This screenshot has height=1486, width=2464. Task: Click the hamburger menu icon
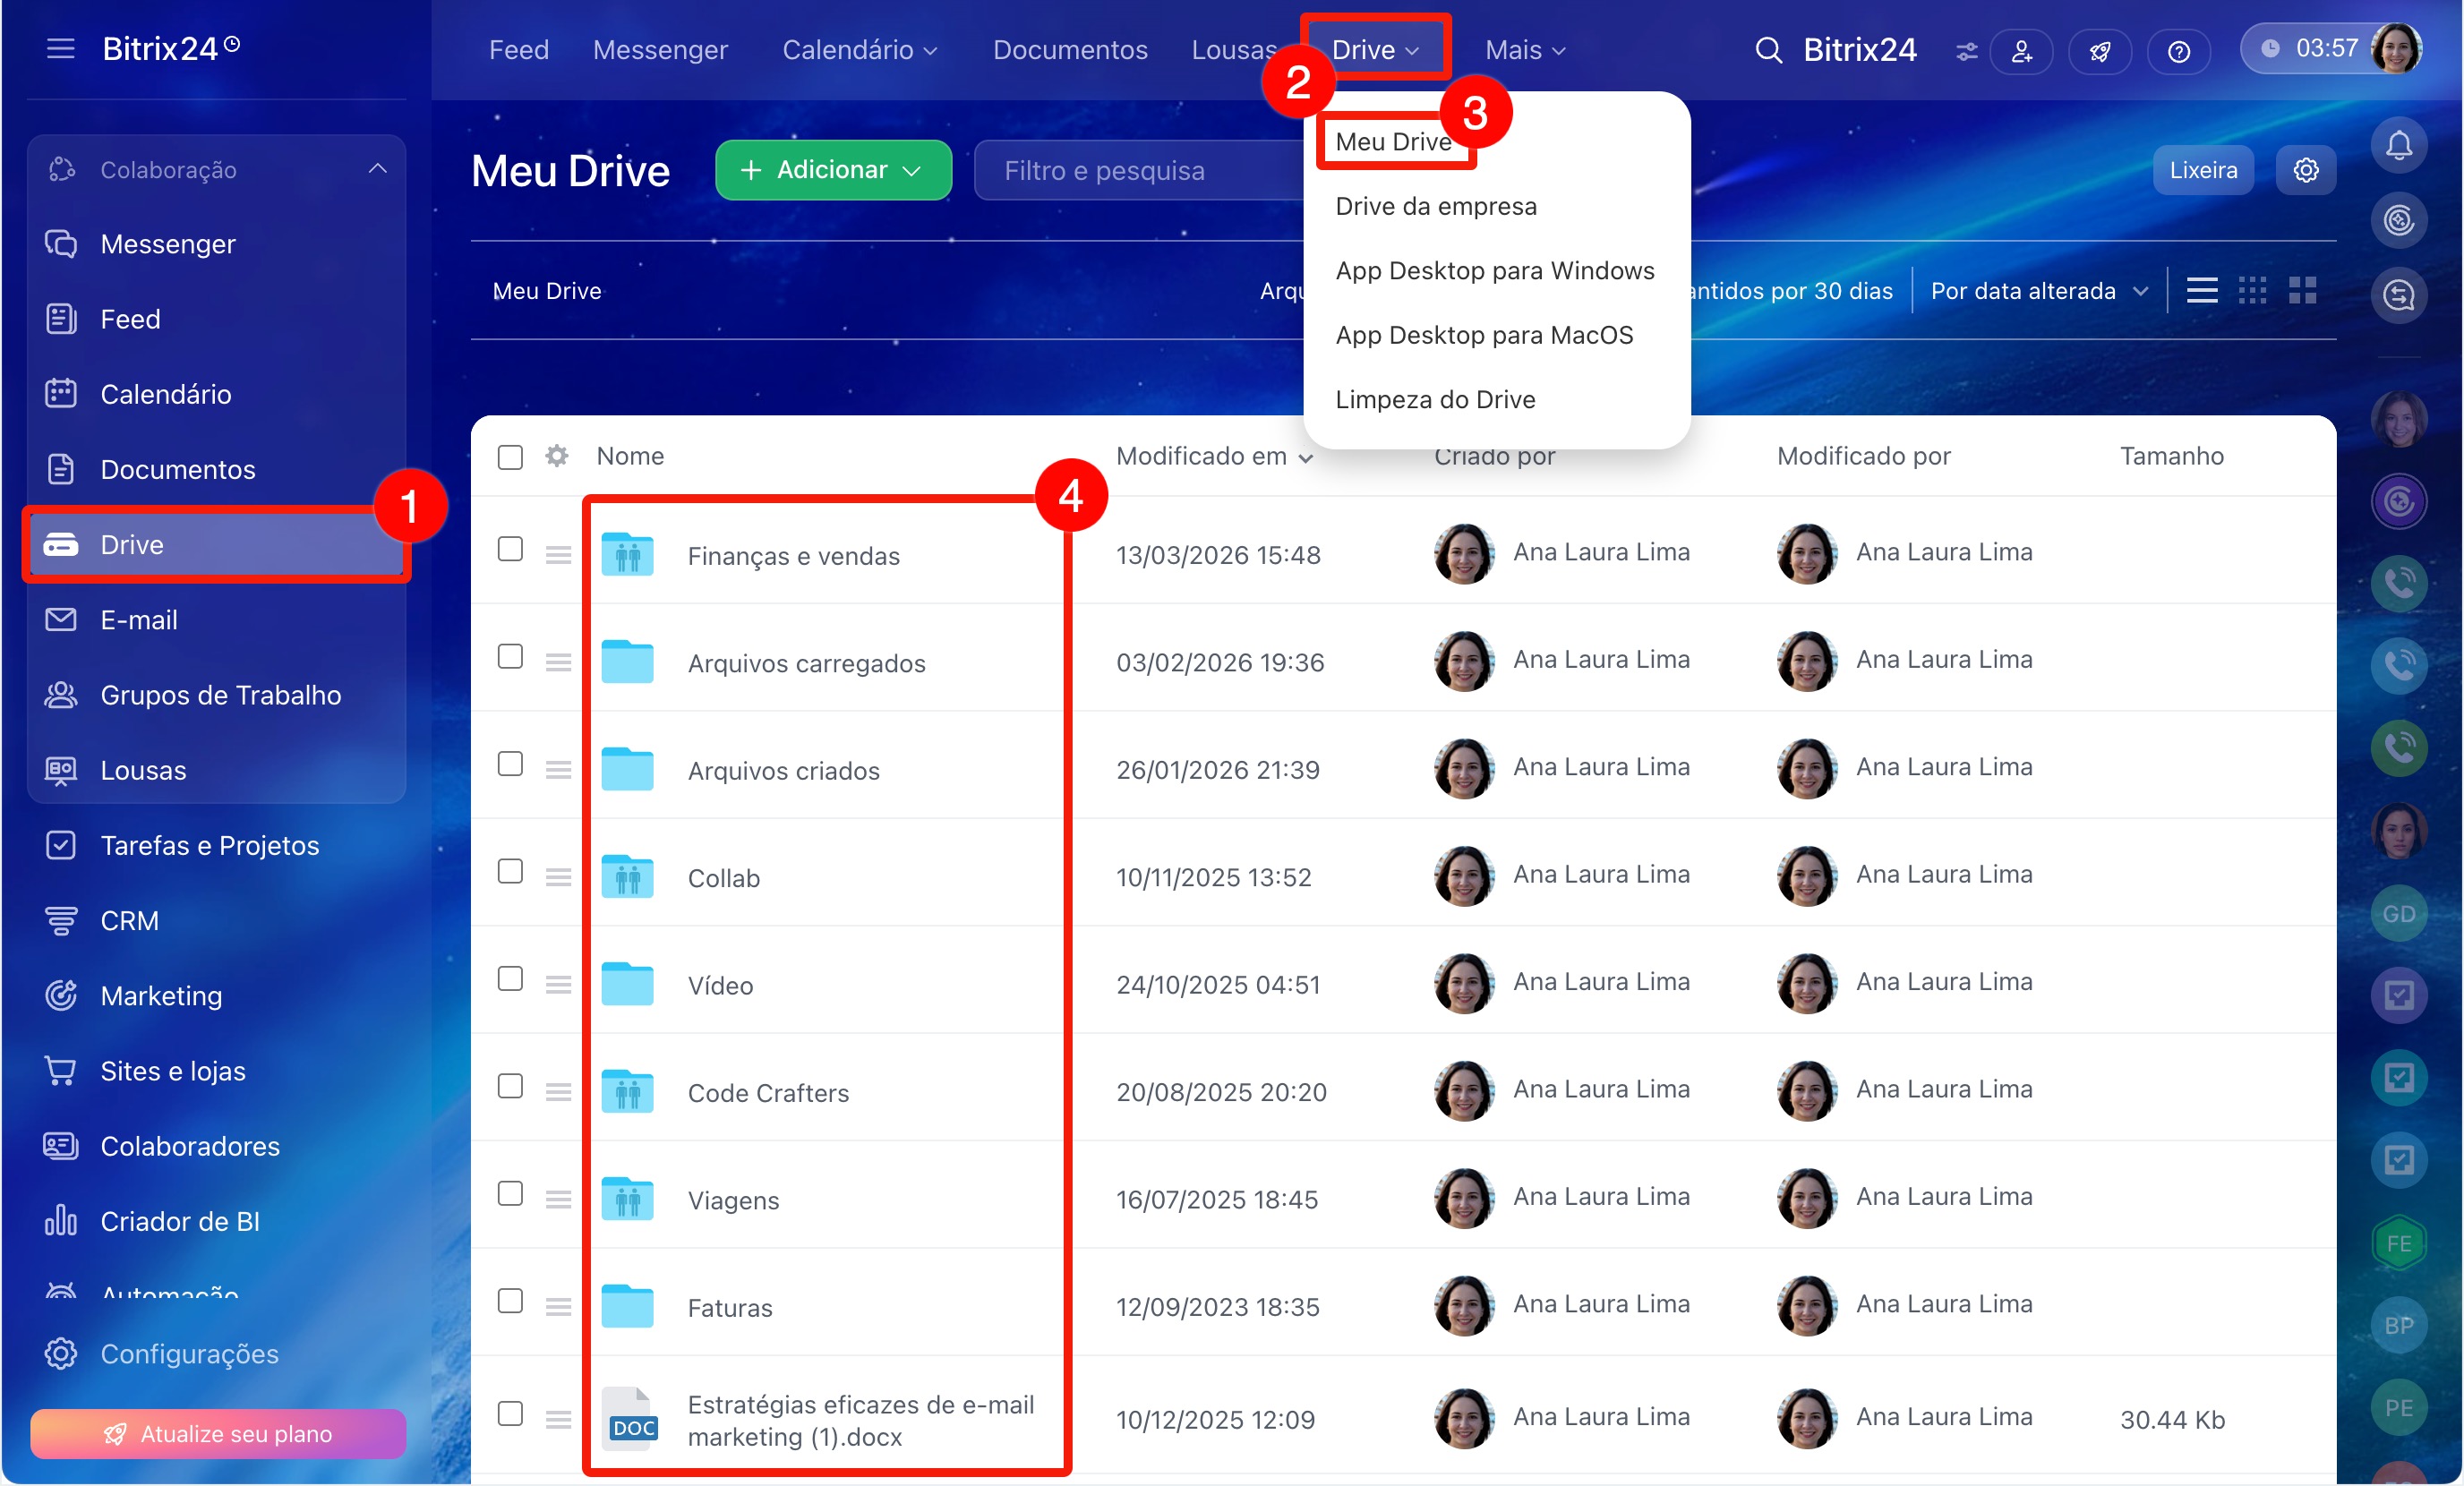tap(60, 48)
